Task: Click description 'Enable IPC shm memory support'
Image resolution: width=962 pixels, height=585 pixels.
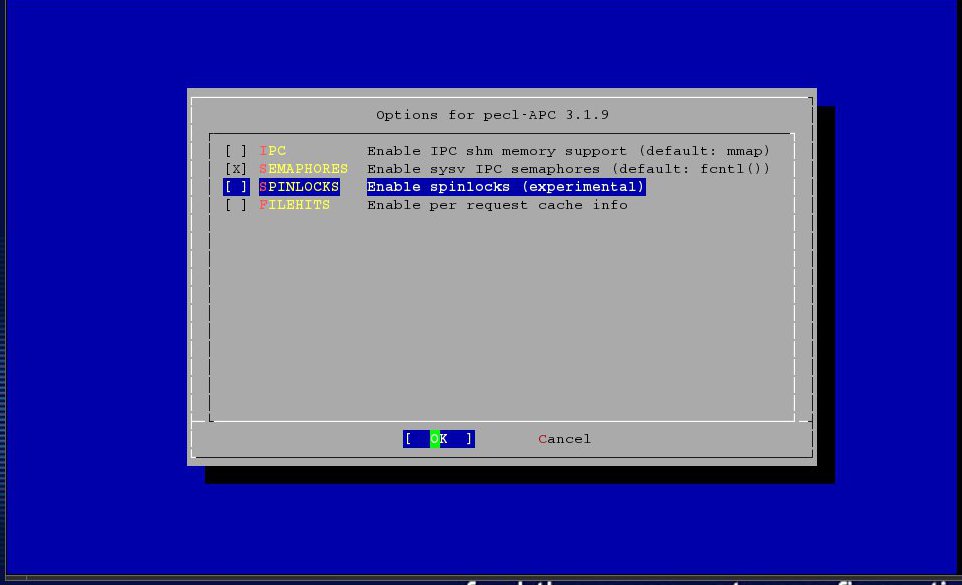Action: pyautogui.click(x=497, y=151)
